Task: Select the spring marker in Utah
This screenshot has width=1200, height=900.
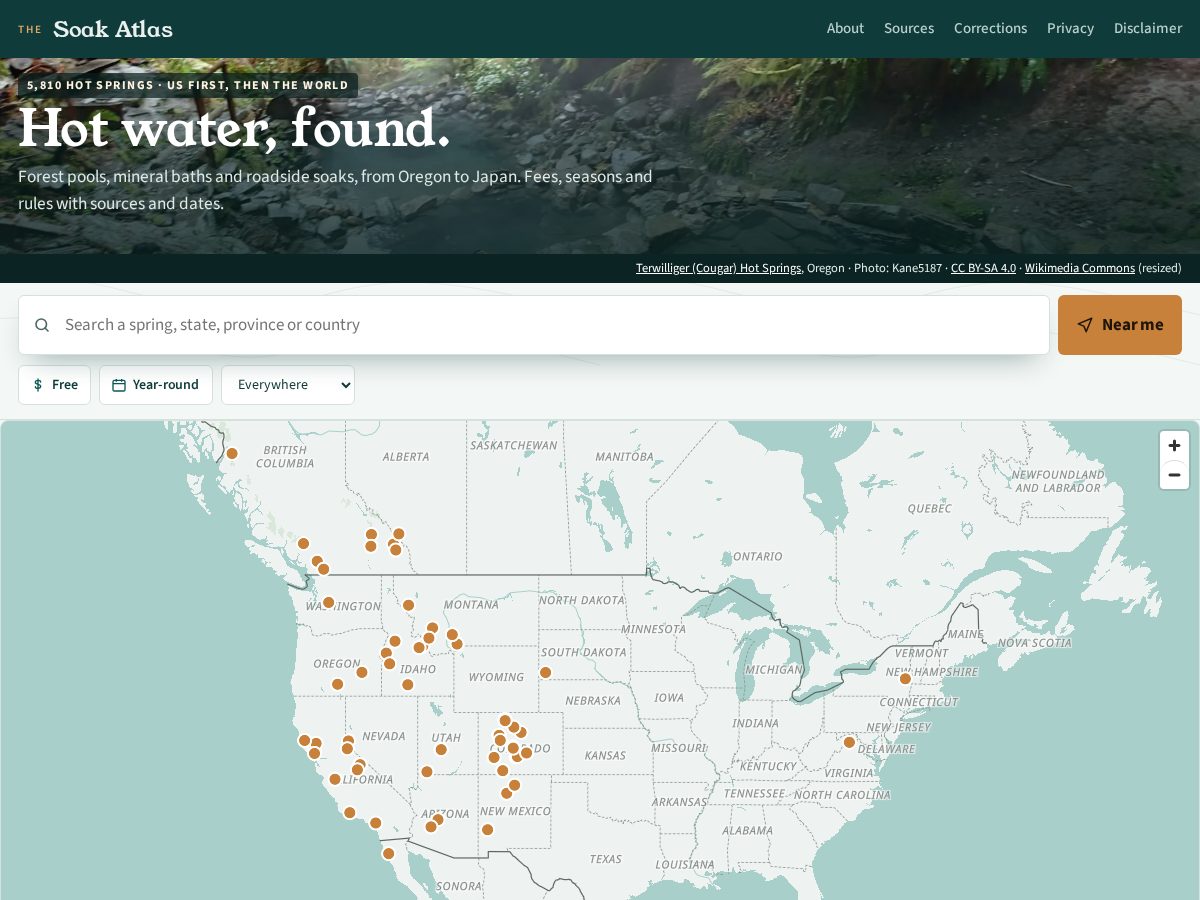Action: pyautogui.click(x=441, y=749)
